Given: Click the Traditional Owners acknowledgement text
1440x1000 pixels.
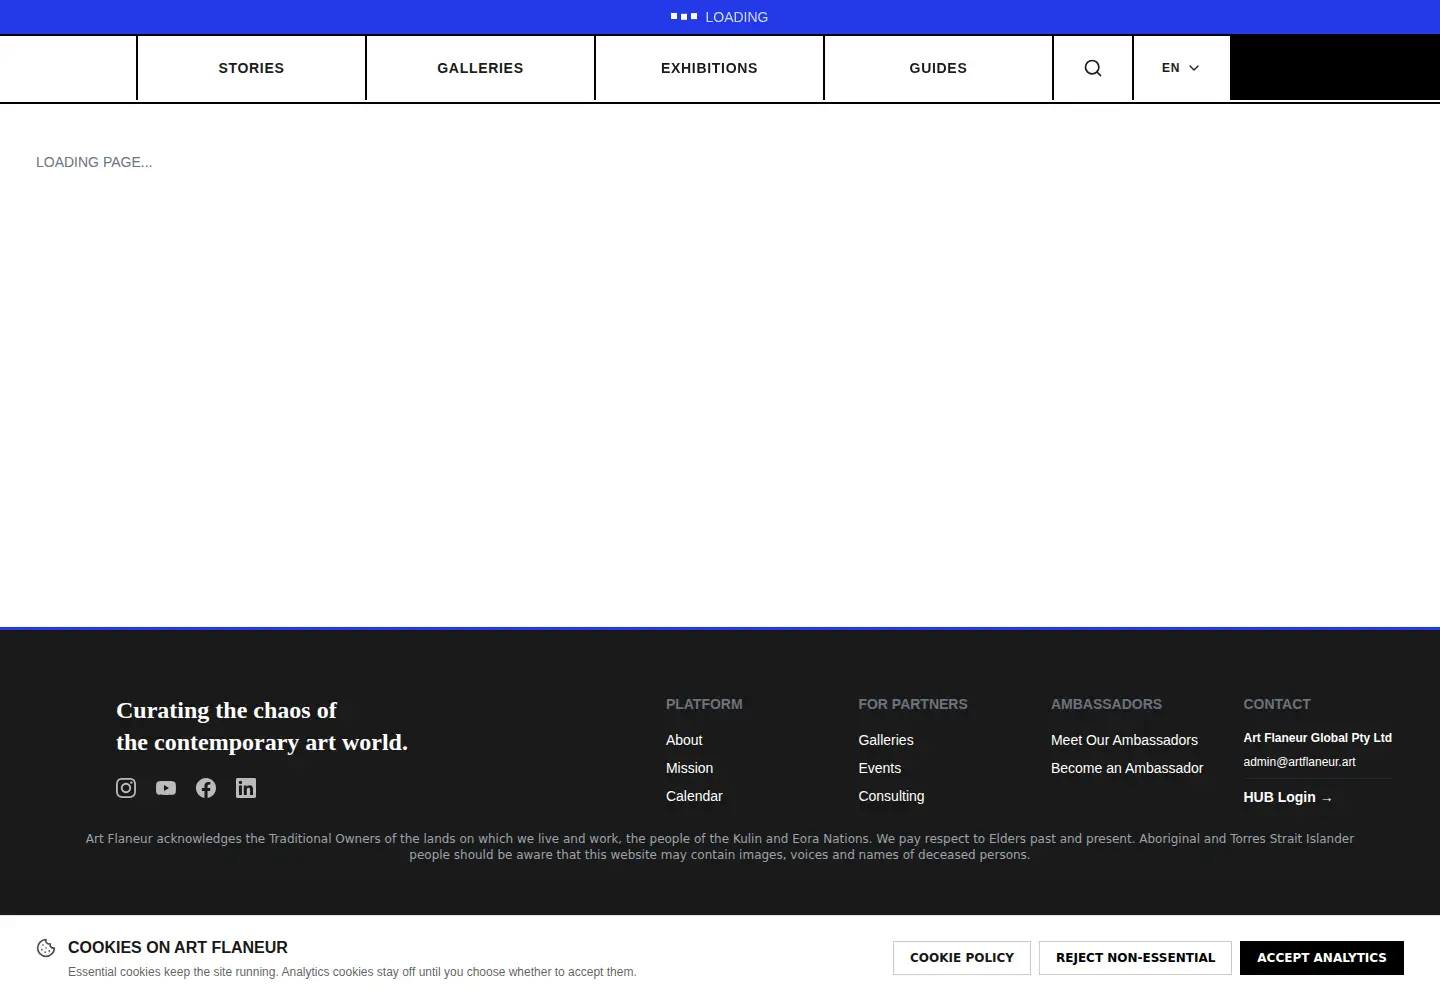Looking at the screenshot, I should (x=720, y=846).
